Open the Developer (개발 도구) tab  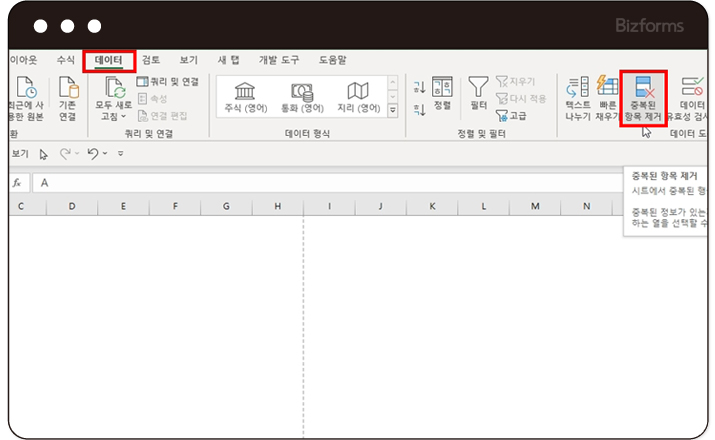coord(281,61)
